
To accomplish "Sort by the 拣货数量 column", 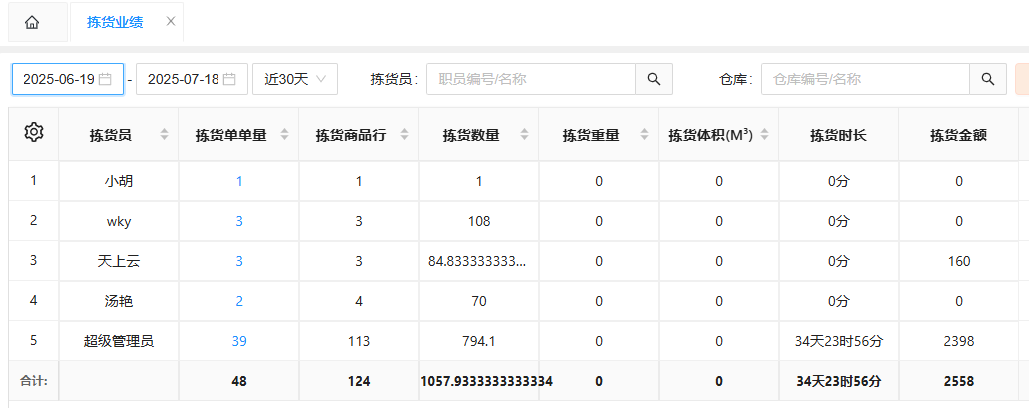I will [x=524, y=135].
